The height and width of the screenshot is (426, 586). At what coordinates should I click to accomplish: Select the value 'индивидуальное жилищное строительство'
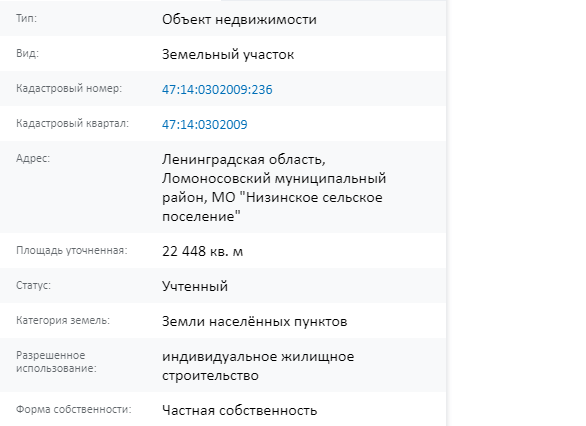pyautogui.click(x=258, y=366)
